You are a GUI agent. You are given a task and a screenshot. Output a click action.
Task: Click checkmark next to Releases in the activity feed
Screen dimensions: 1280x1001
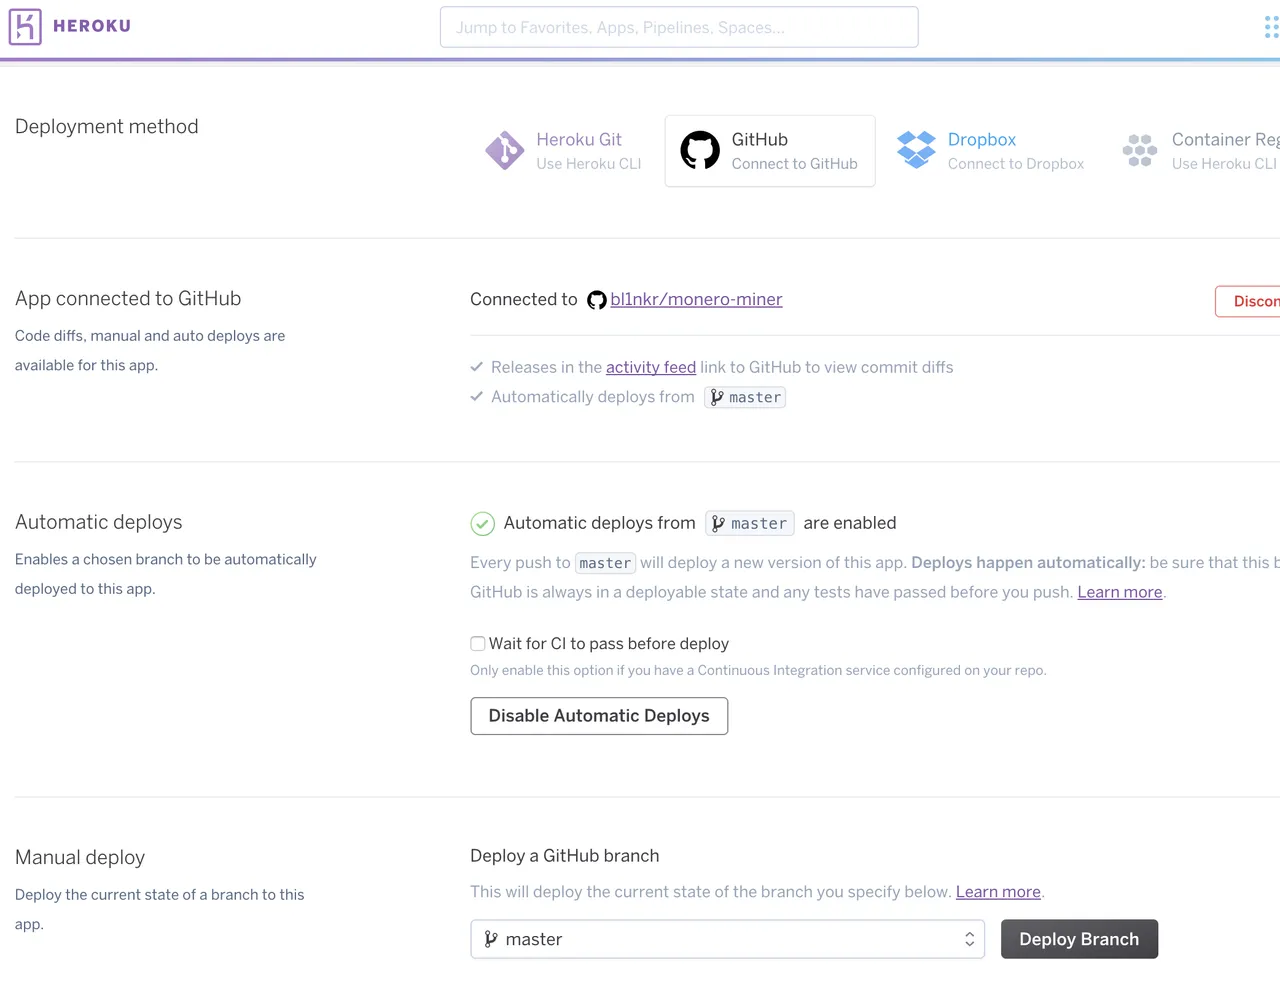(477, 367)
